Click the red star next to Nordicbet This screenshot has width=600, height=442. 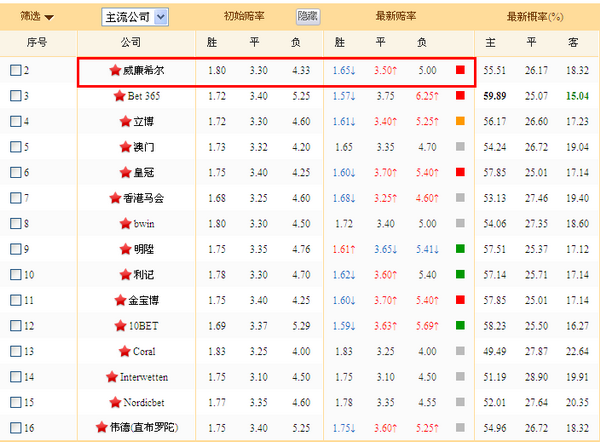point(113,402)
